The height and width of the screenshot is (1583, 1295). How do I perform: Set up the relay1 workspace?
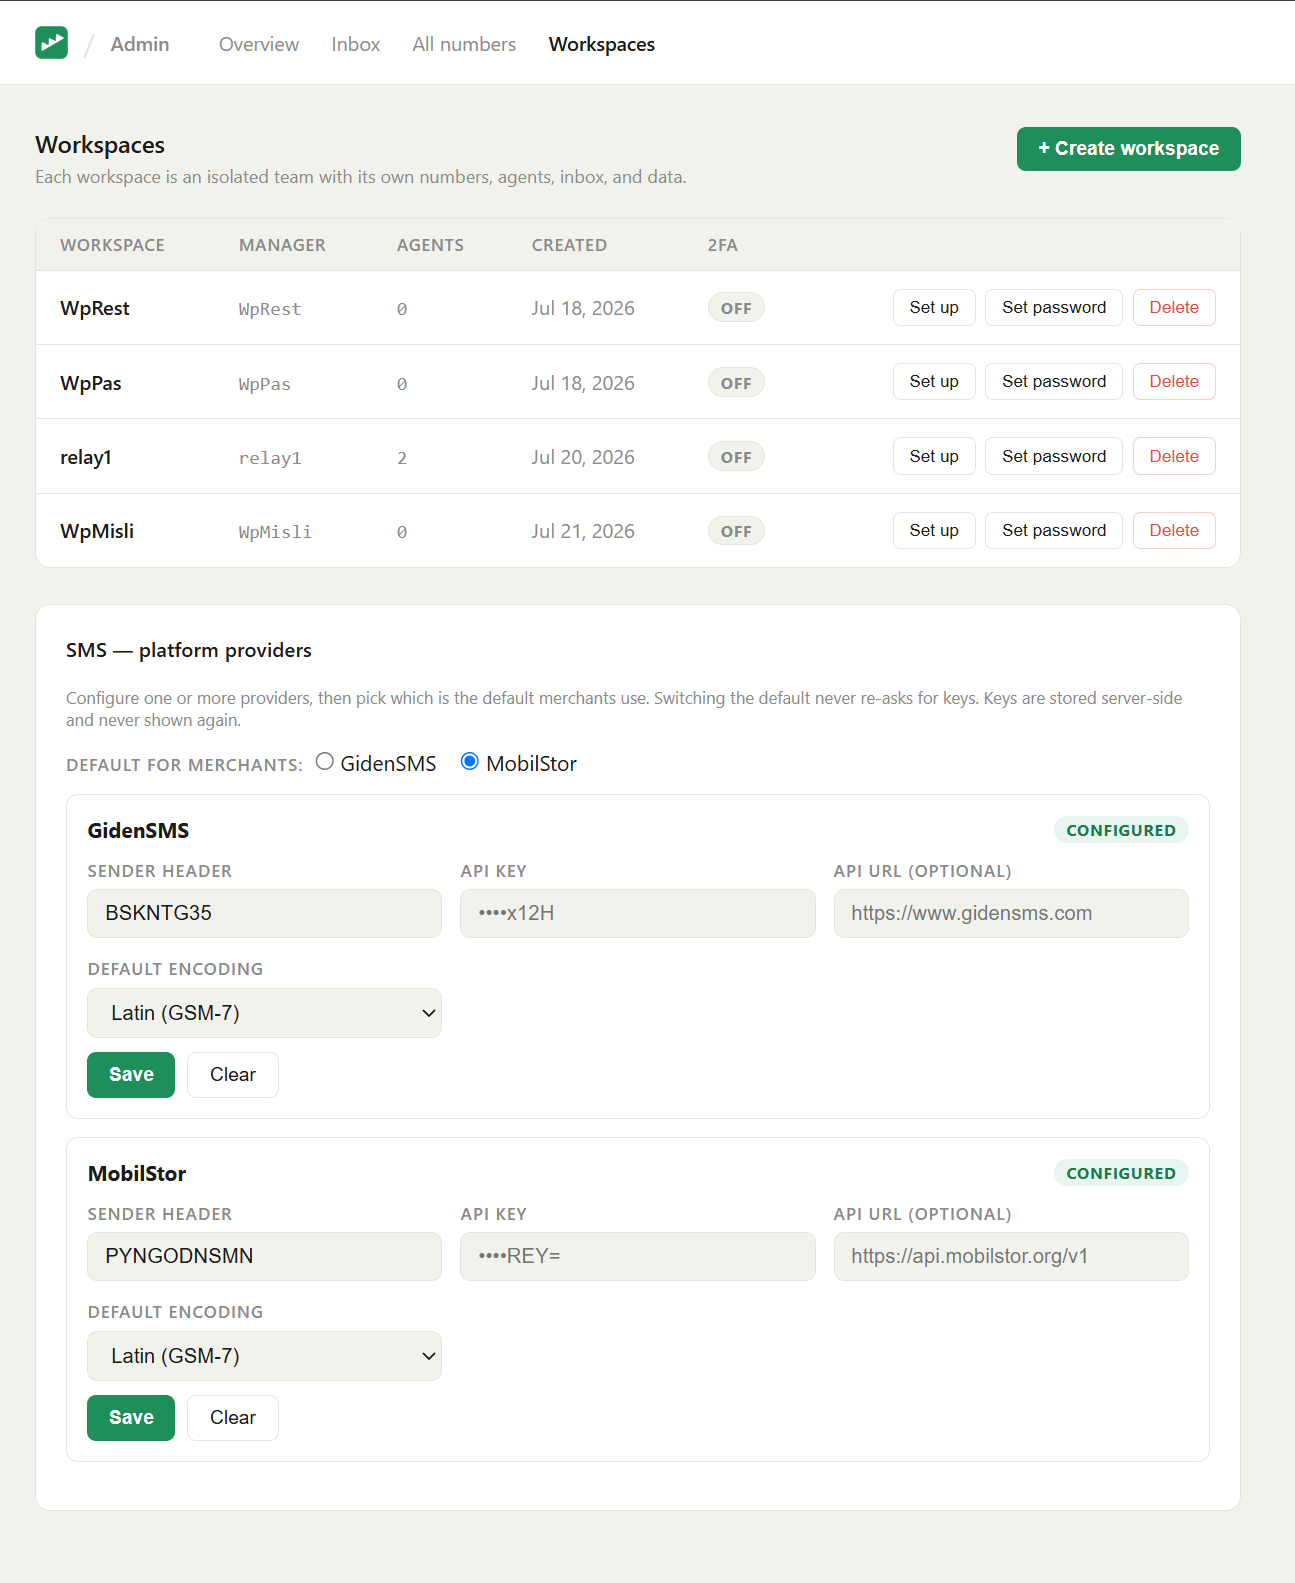tap(934, 456)
